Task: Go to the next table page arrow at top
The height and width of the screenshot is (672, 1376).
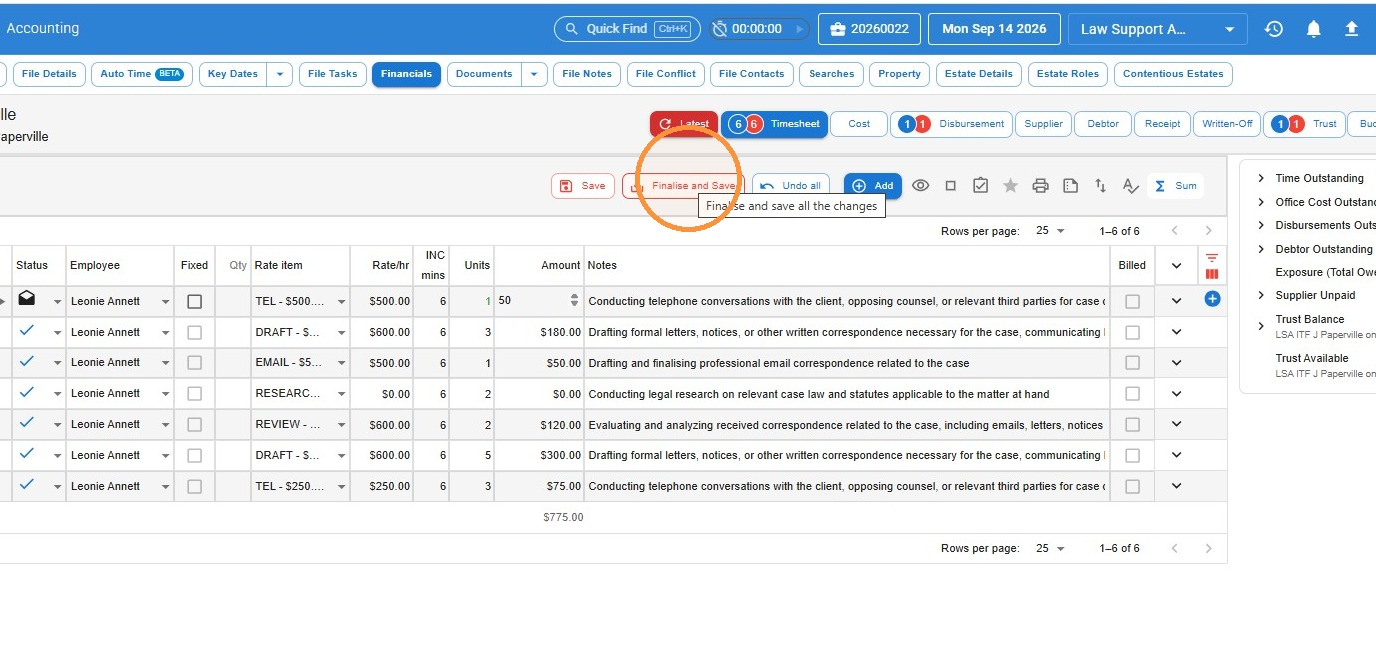Action: pyautogui.click(x=1209, y=231)
